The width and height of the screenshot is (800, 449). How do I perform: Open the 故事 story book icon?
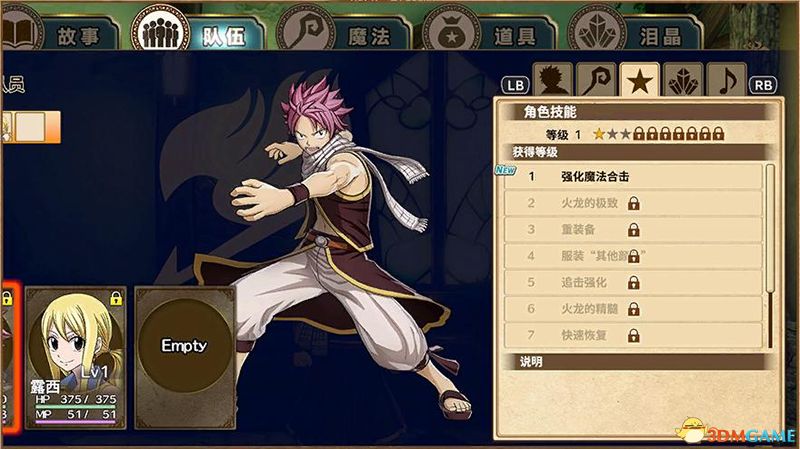tap(20, 31)
